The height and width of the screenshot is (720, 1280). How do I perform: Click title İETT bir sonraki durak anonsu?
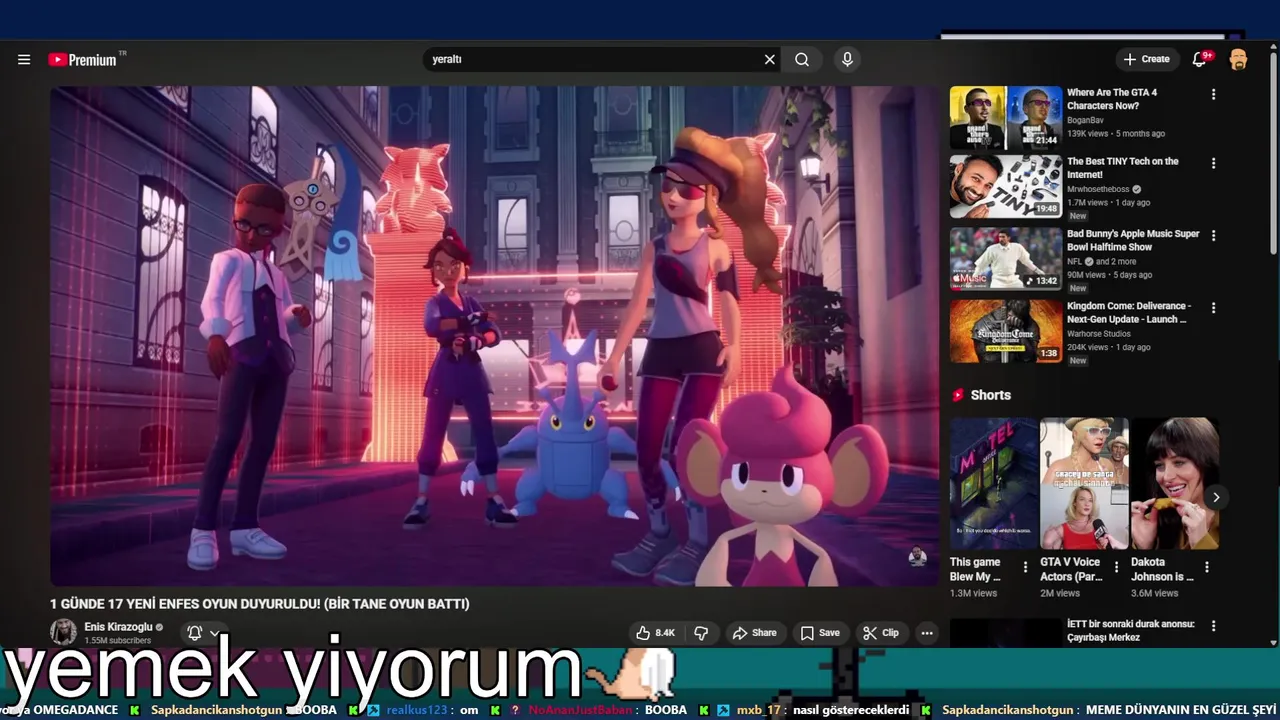(1131, 631)
